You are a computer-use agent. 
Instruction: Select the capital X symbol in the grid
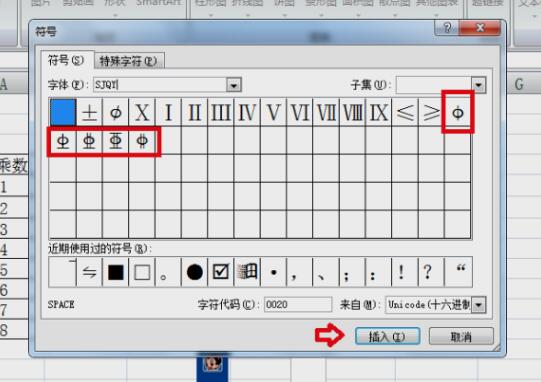click(x=142, y=112)
